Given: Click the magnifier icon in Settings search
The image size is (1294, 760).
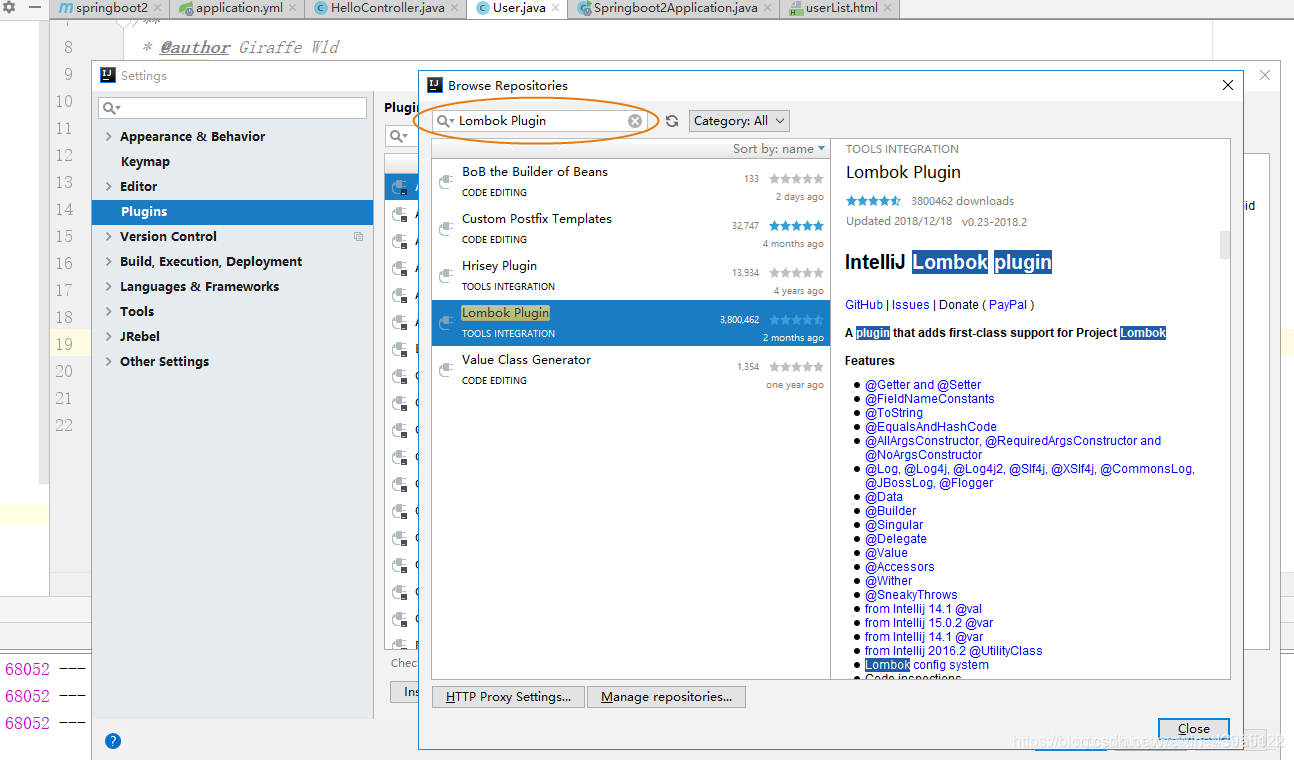Looking at the screenshot, I should pyautogui.click(x=111, y=108).
